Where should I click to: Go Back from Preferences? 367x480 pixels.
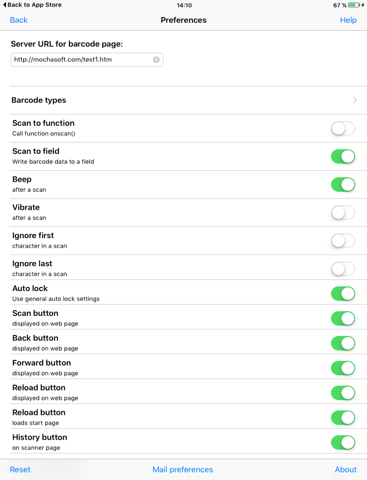click(19, 20)
